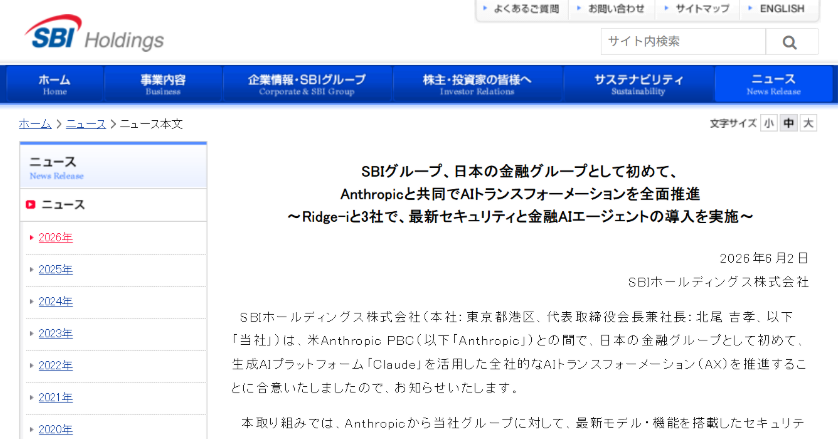840x439 pixels.
Task: Click the sidebar ニュース News Release header
Action: [x=113, y=166]
